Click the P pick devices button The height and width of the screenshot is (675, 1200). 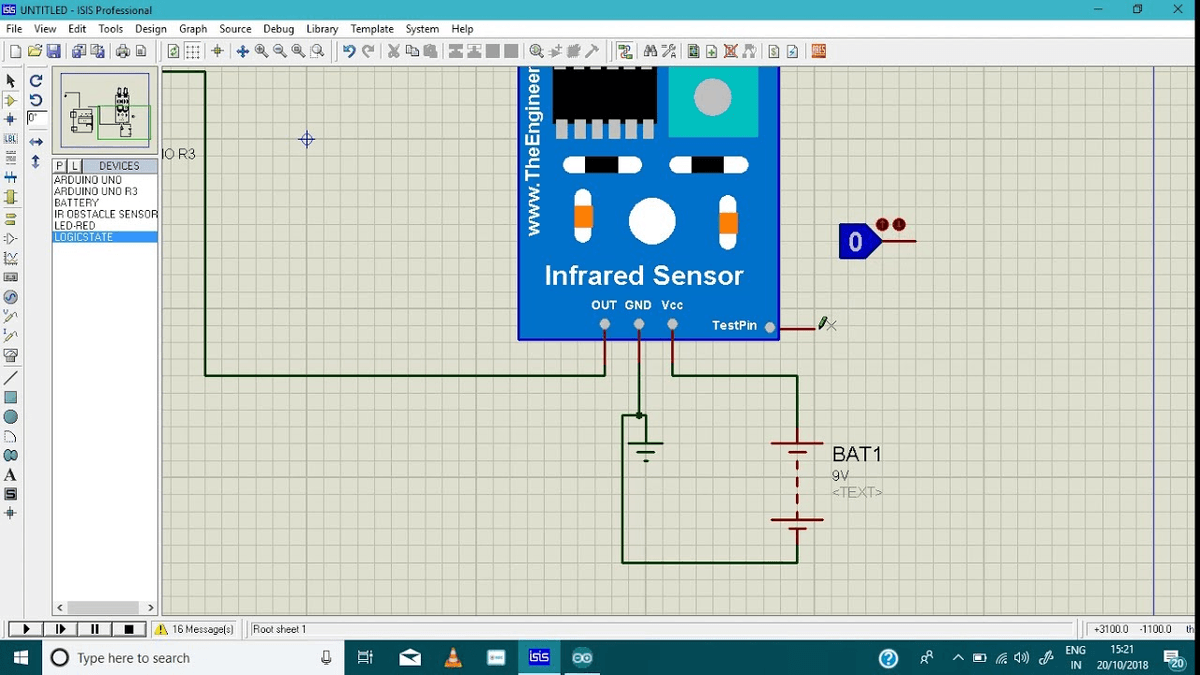60,166
